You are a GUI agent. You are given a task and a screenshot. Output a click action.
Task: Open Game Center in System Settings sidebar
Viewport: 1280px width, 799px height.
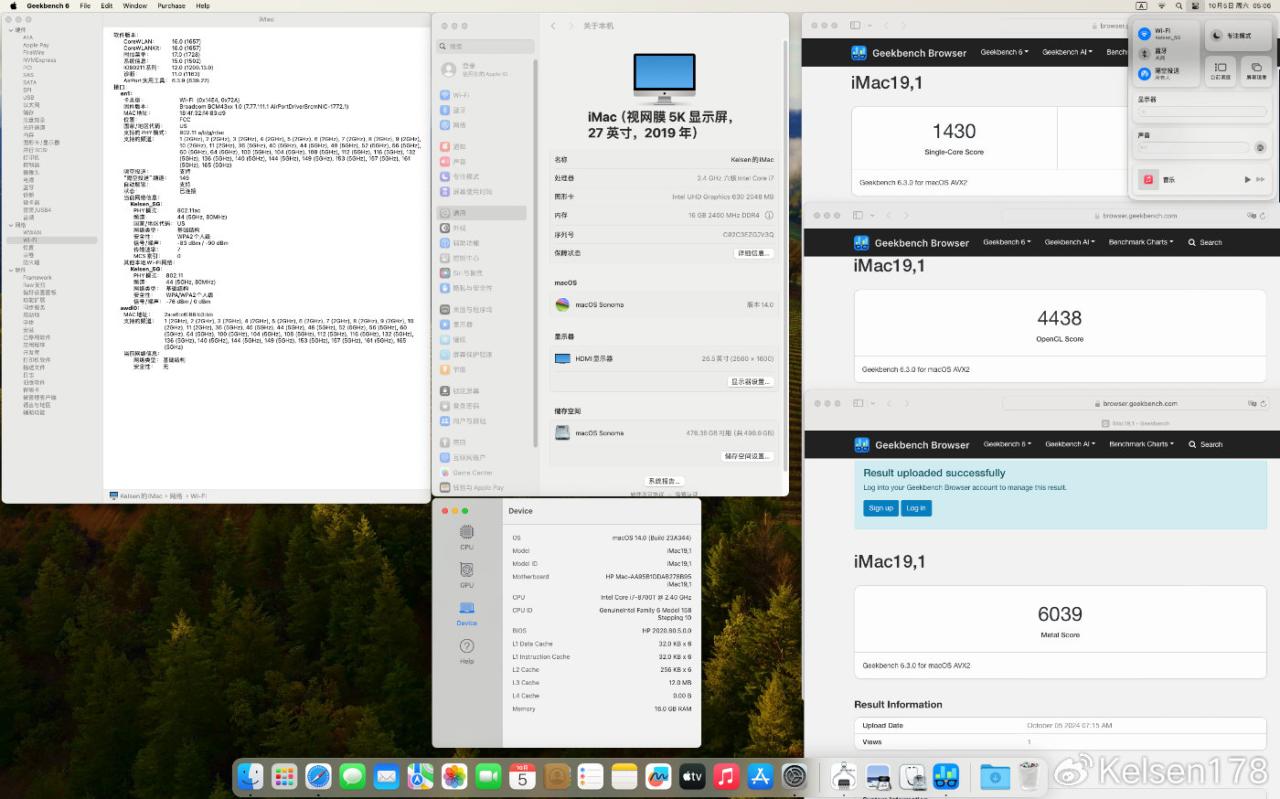483,472
